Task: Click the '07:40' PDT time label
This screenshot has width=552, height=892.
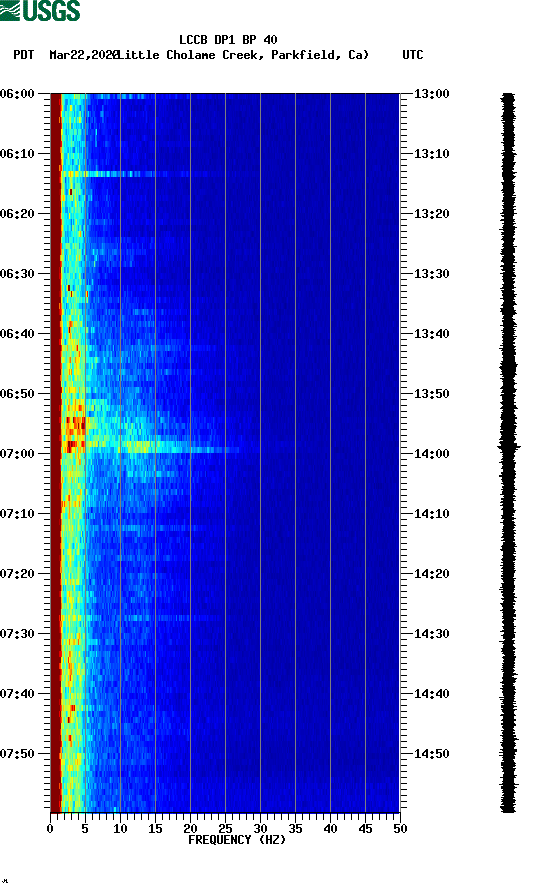Action: pyautogui.click(x=17, y=694)
